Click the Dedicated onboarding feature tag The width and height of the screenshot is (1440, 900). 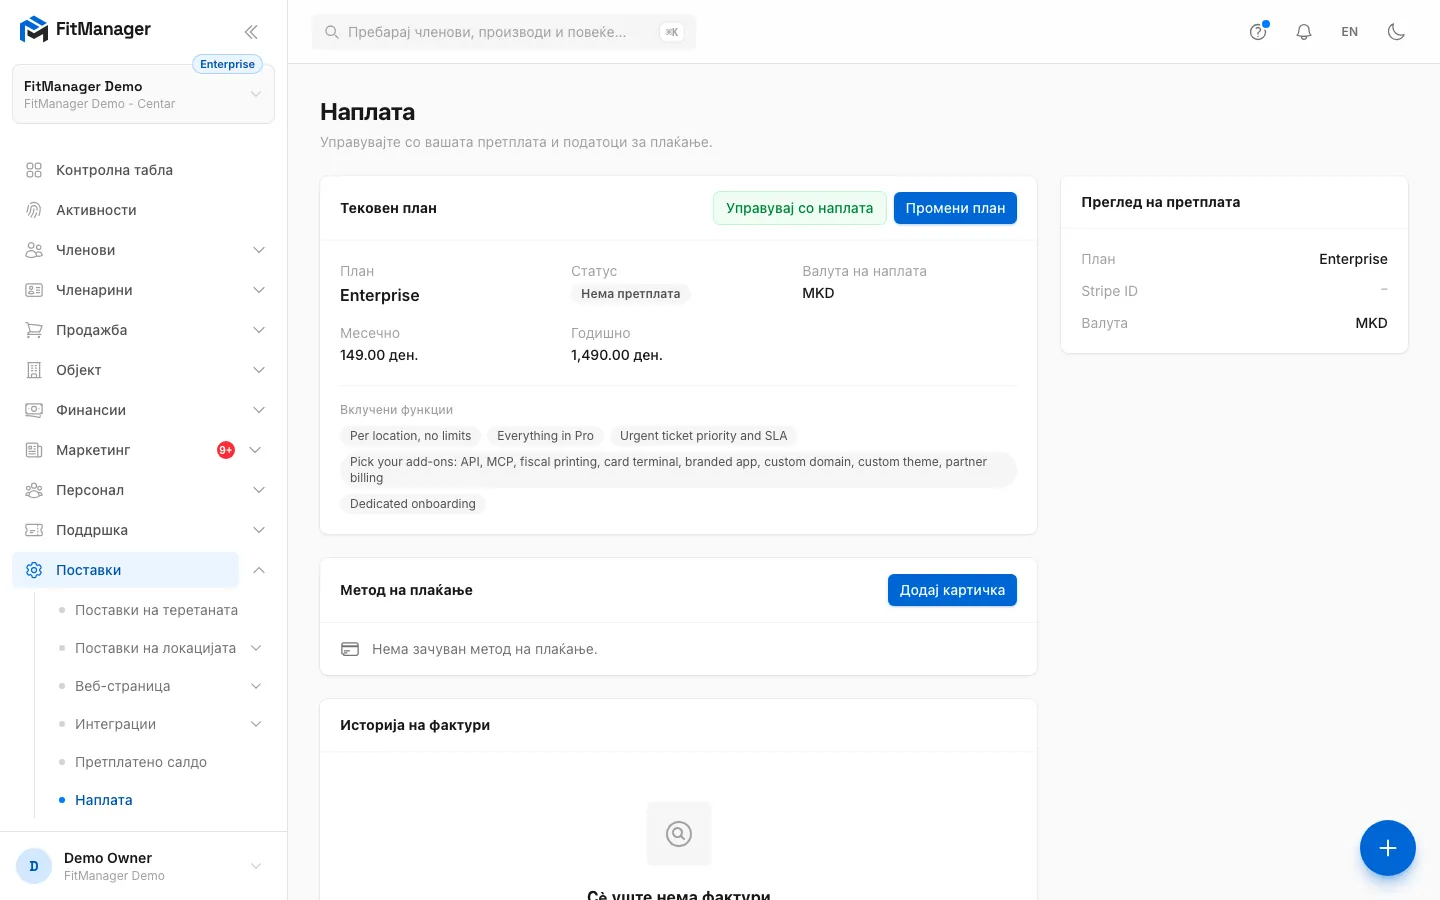[413, 504]
